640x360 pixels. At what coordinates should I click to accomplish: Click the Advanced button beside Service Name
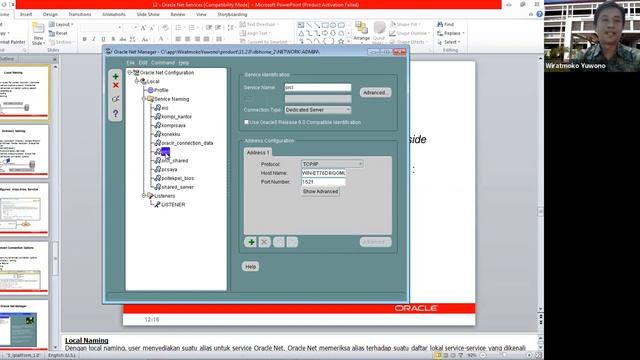pos(375,93)
